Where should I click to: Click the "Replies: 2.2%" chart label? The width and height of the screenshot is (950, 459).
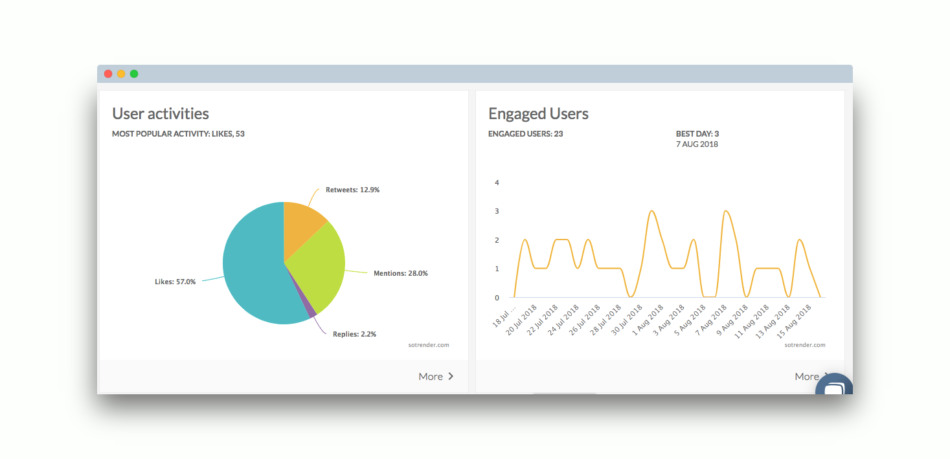coord(355,333)
